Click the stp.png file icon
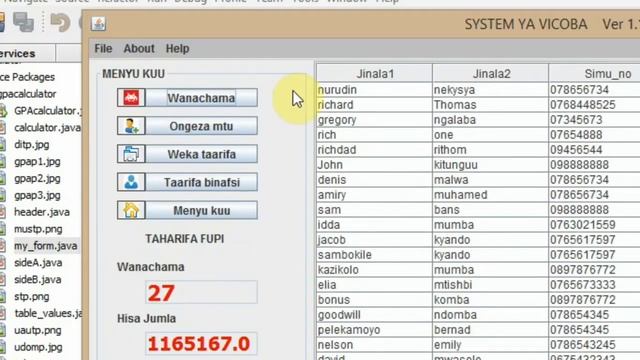The image size is (640, 360). pyautogui.click(x=2, y=297)
